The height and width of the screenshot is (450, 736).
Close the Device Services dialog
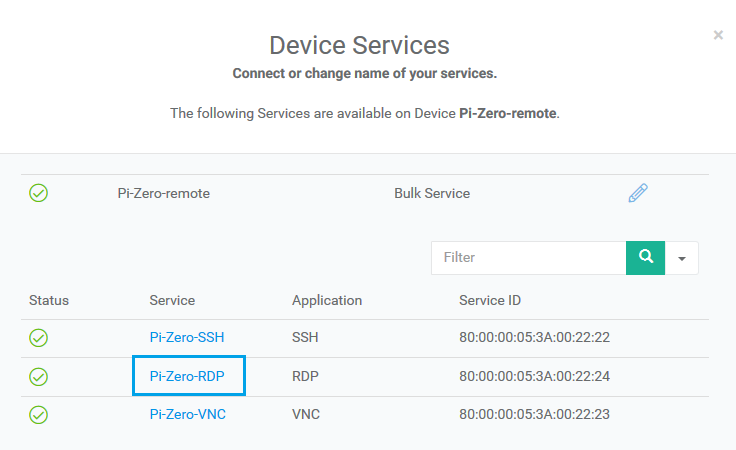718,35
